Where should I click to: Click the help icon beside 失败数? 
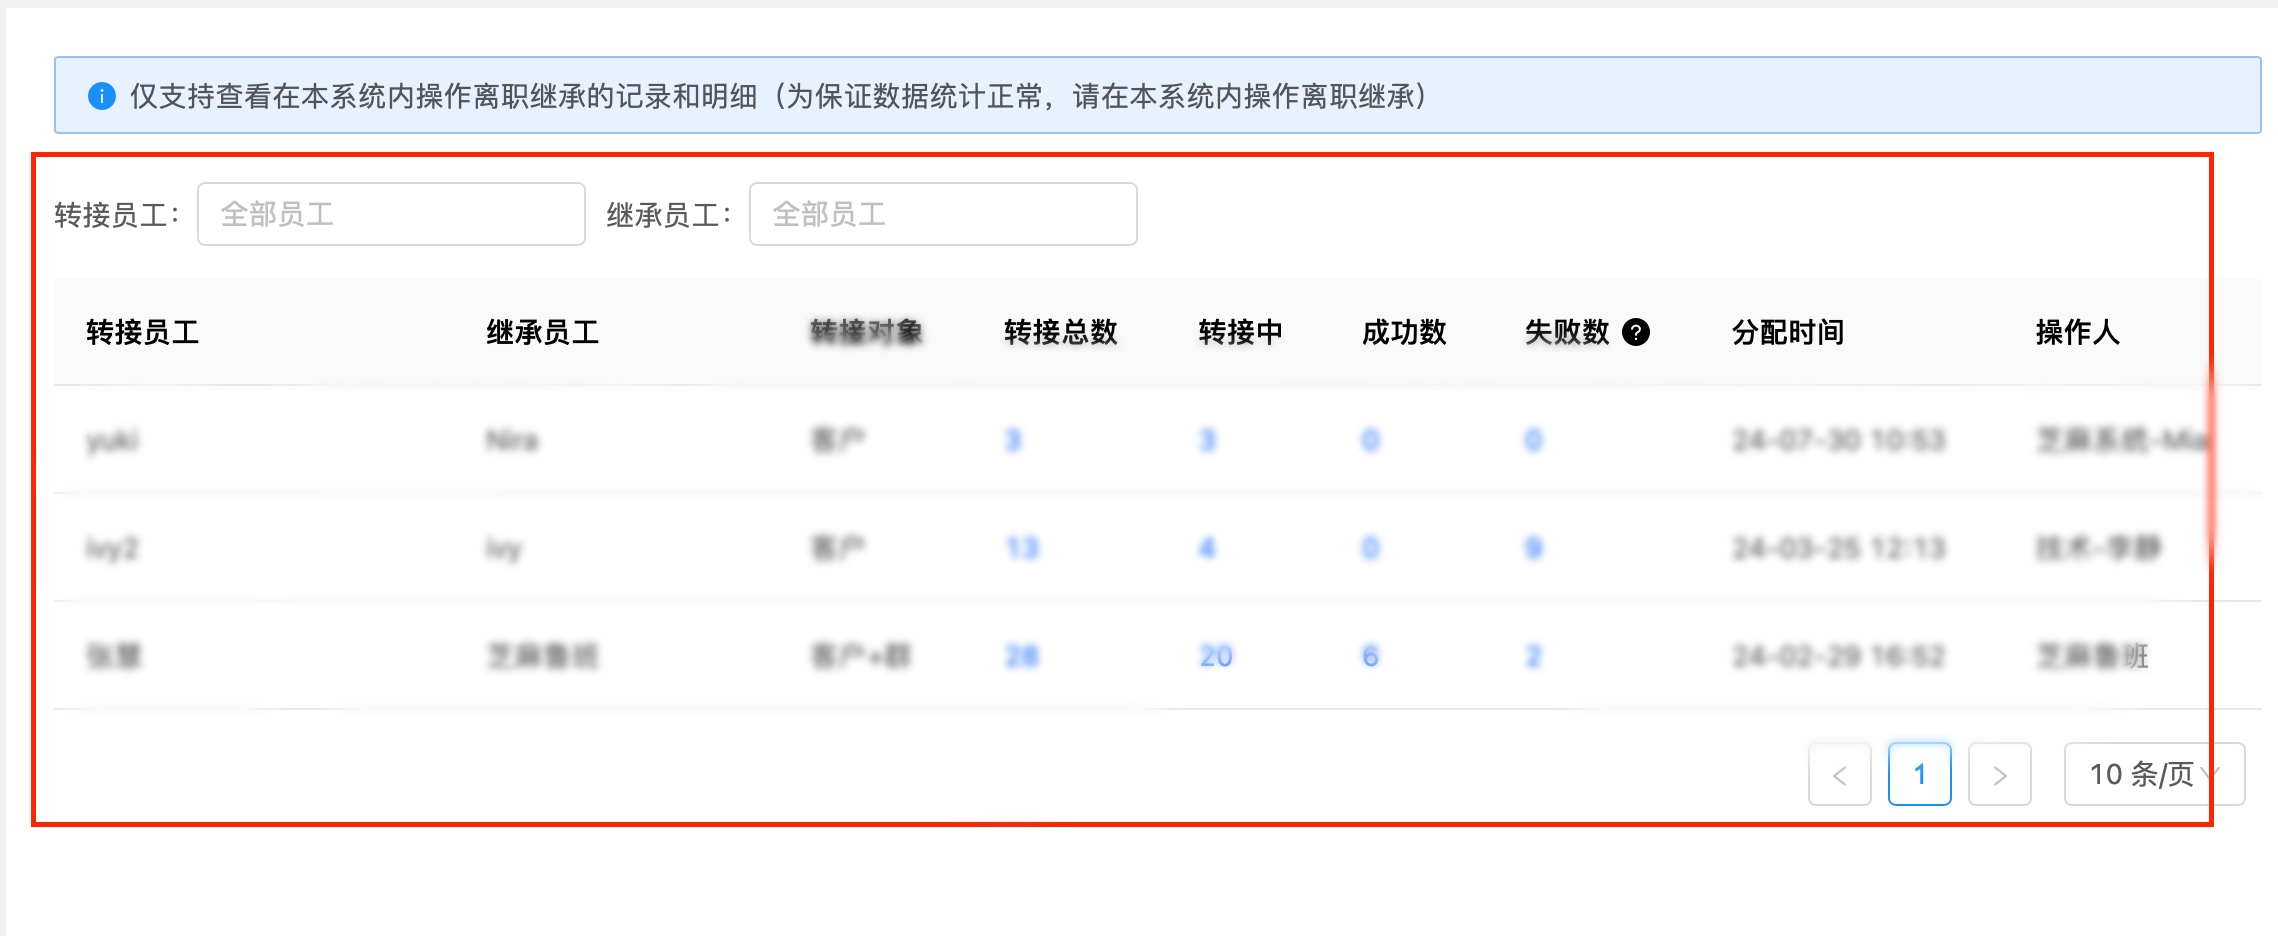[x=1636, y=332]
